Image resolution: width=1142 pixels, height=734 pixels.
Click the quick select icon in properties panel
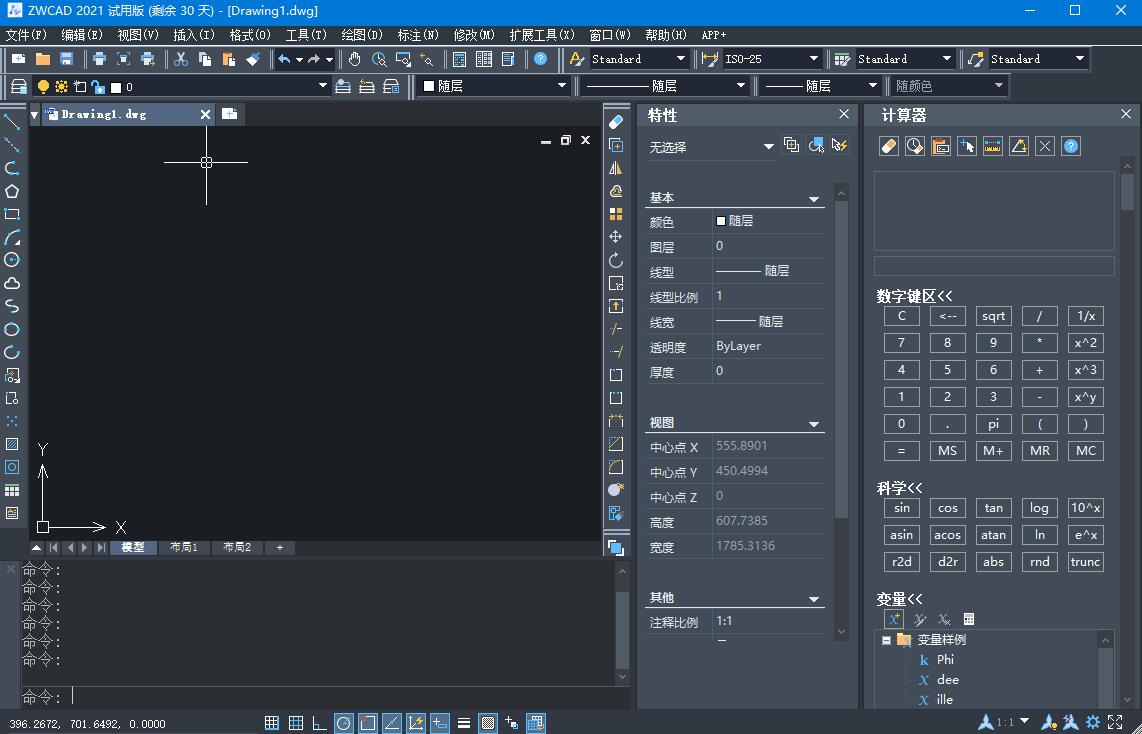840,146
